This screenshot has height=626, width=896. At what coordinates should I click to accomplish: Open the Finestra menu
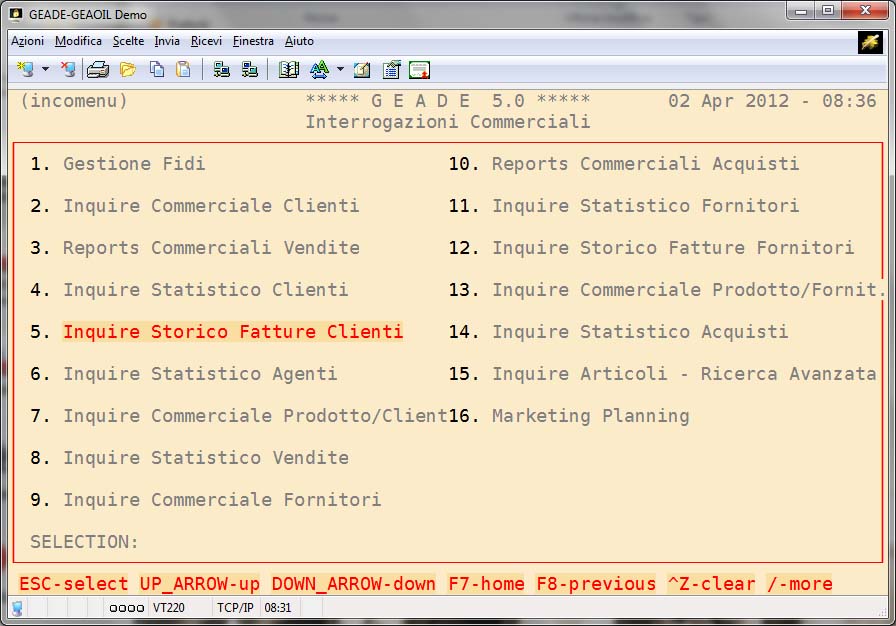coord(253,41)
